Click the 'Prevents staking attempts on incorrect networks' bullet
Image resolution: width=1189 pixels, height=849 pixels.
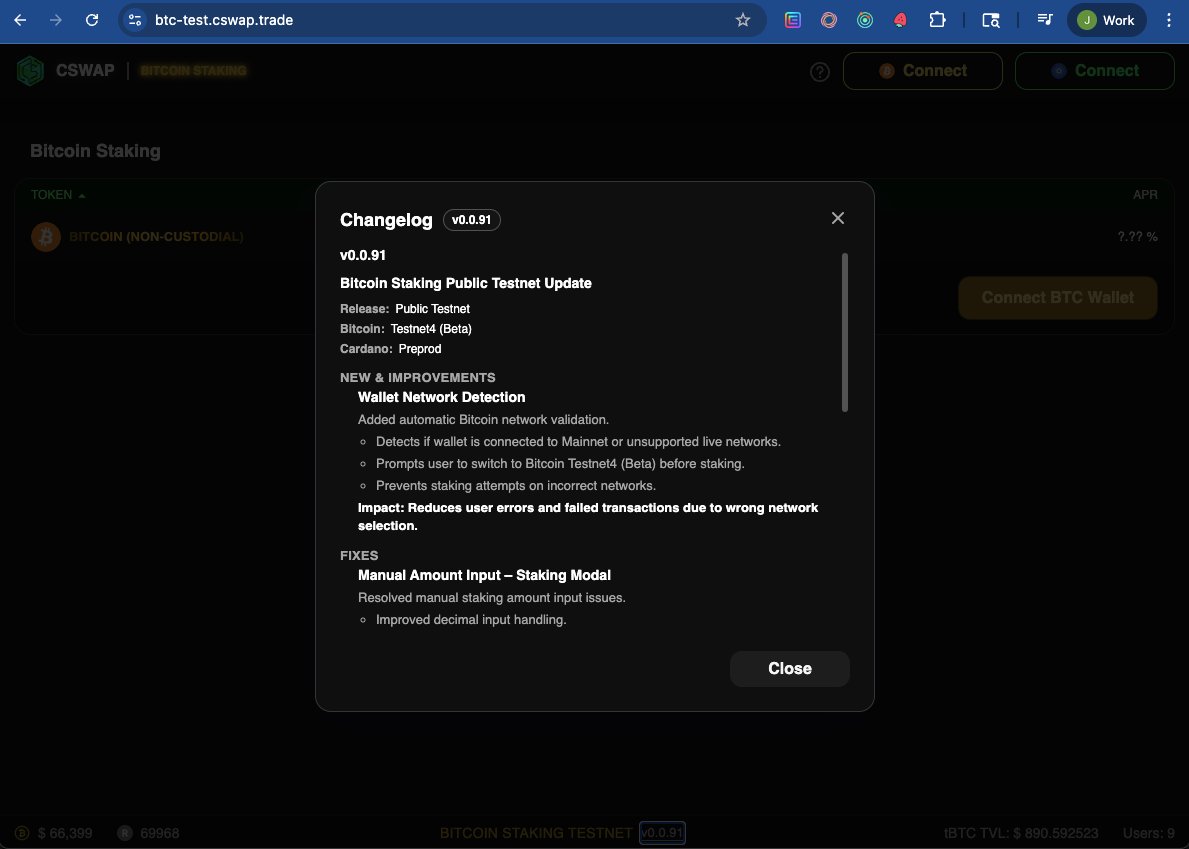coord(516,486)
